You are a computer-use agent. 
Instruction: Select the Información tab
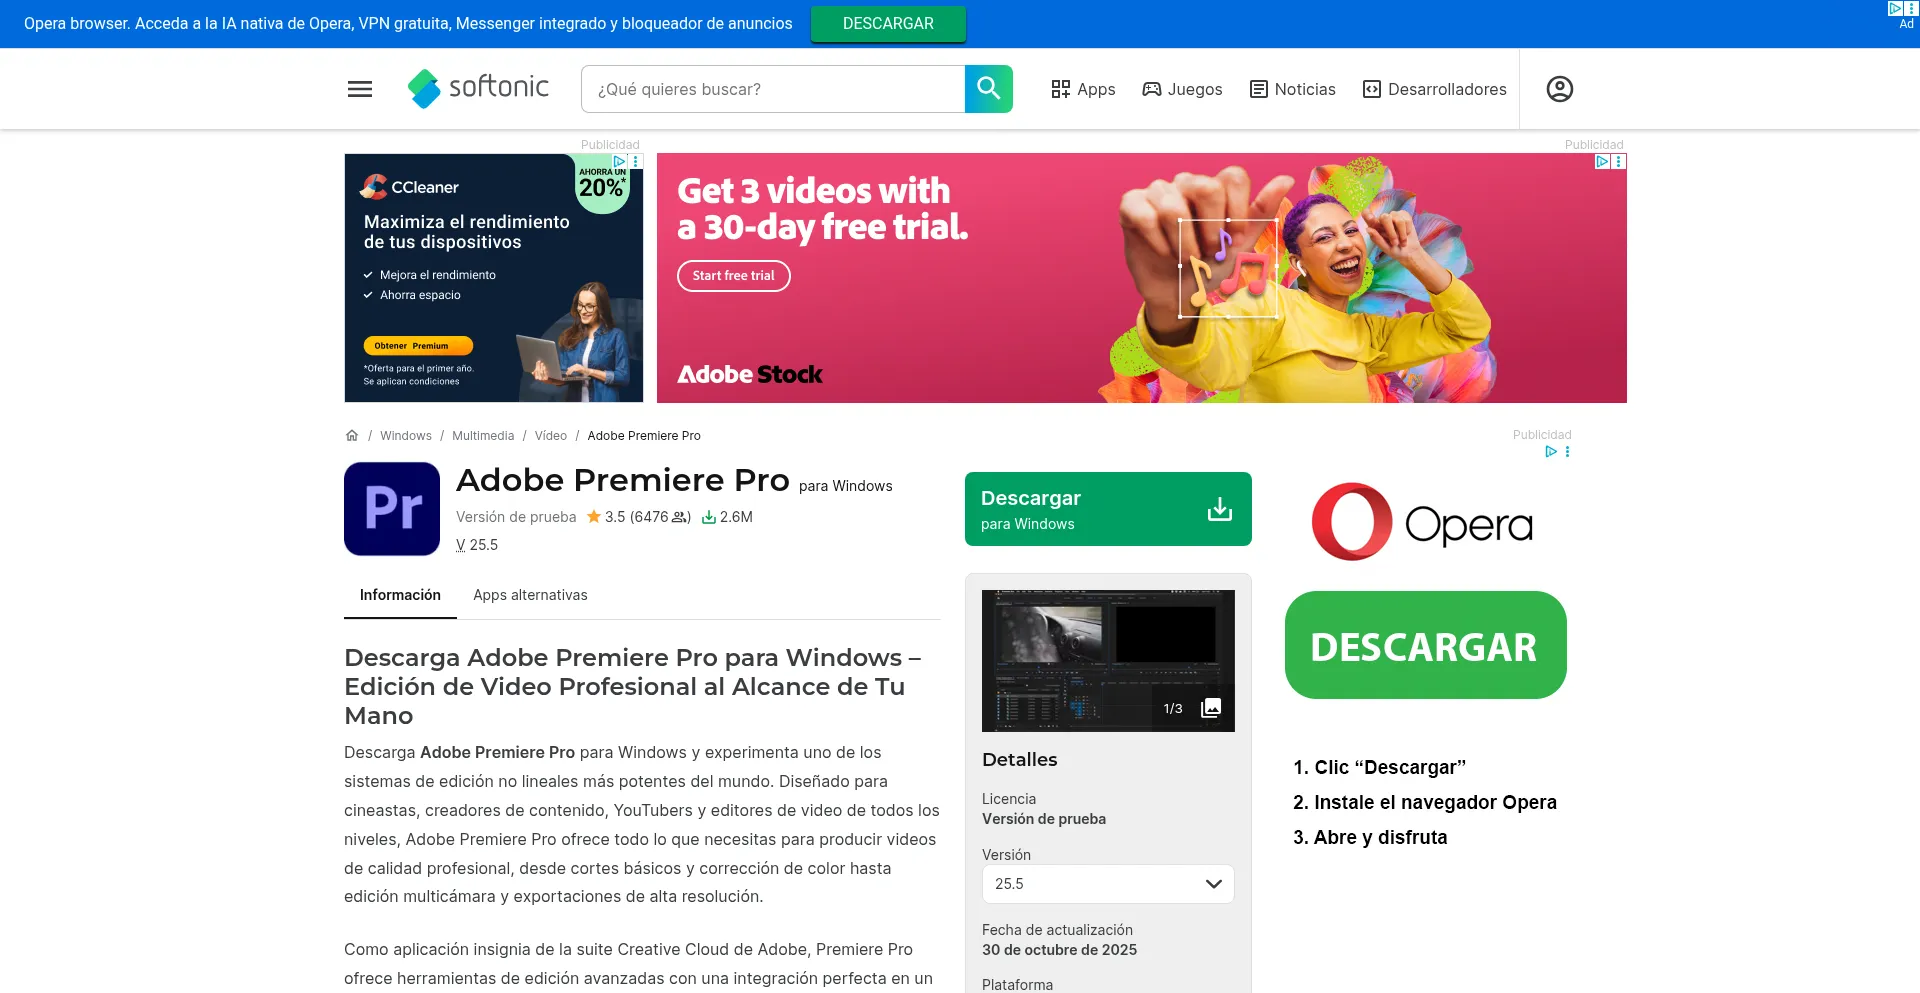tap(400, 595)
